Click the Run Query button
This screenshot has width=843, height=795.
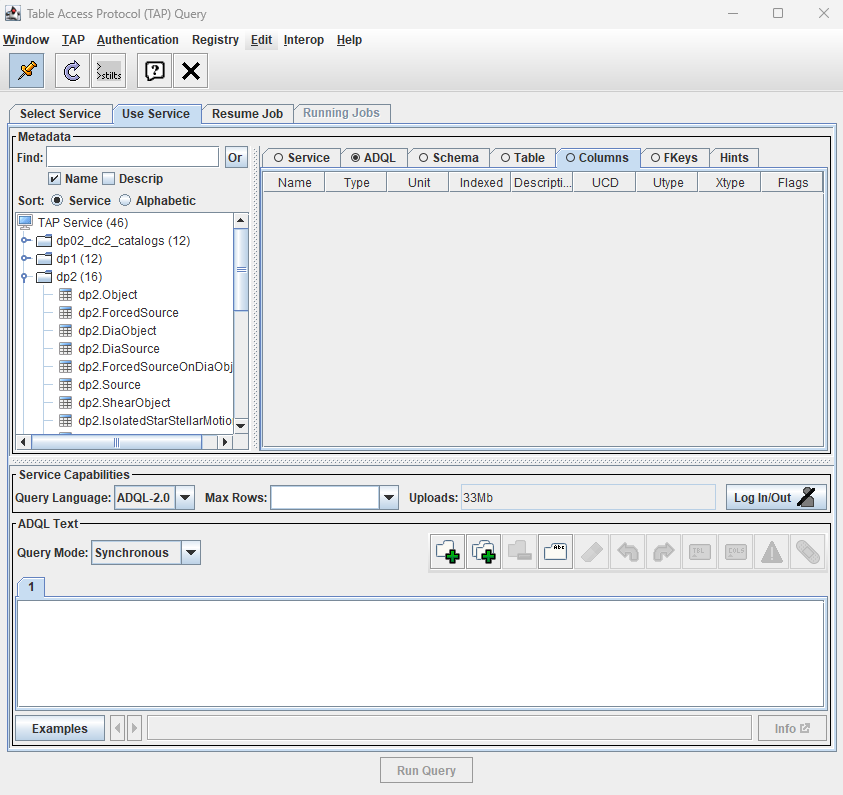(426, 770)
